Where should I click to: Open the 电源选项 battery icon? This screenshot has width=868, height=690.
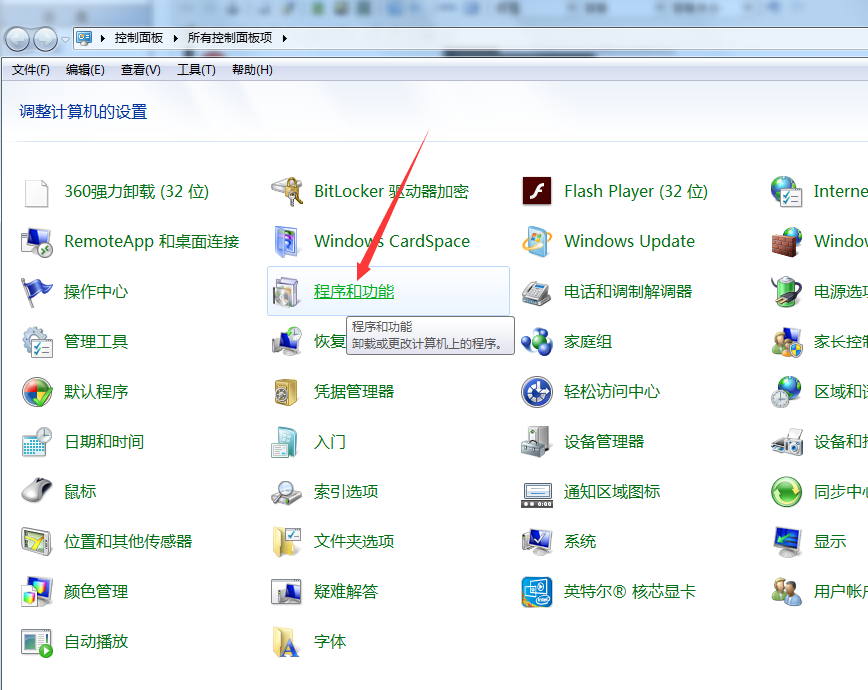pyautogui.click(x=787, y=292)
